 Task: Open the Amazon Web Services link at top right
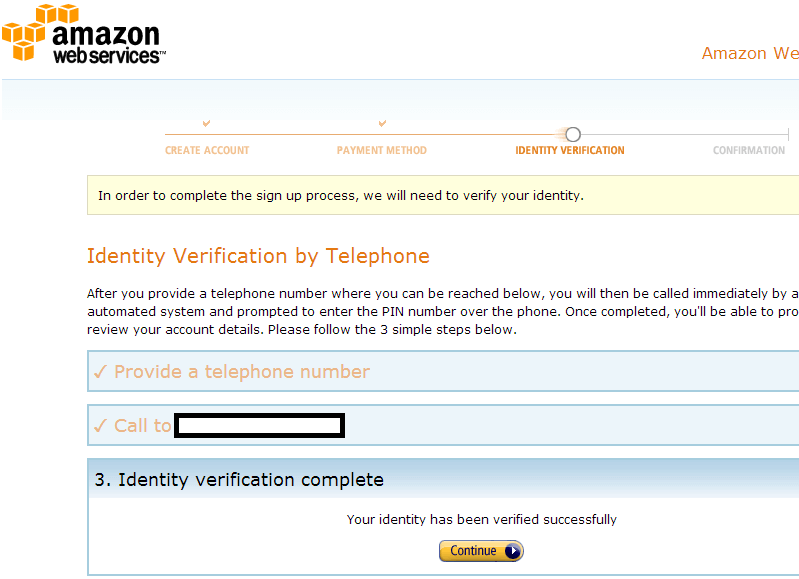(750, 54)
